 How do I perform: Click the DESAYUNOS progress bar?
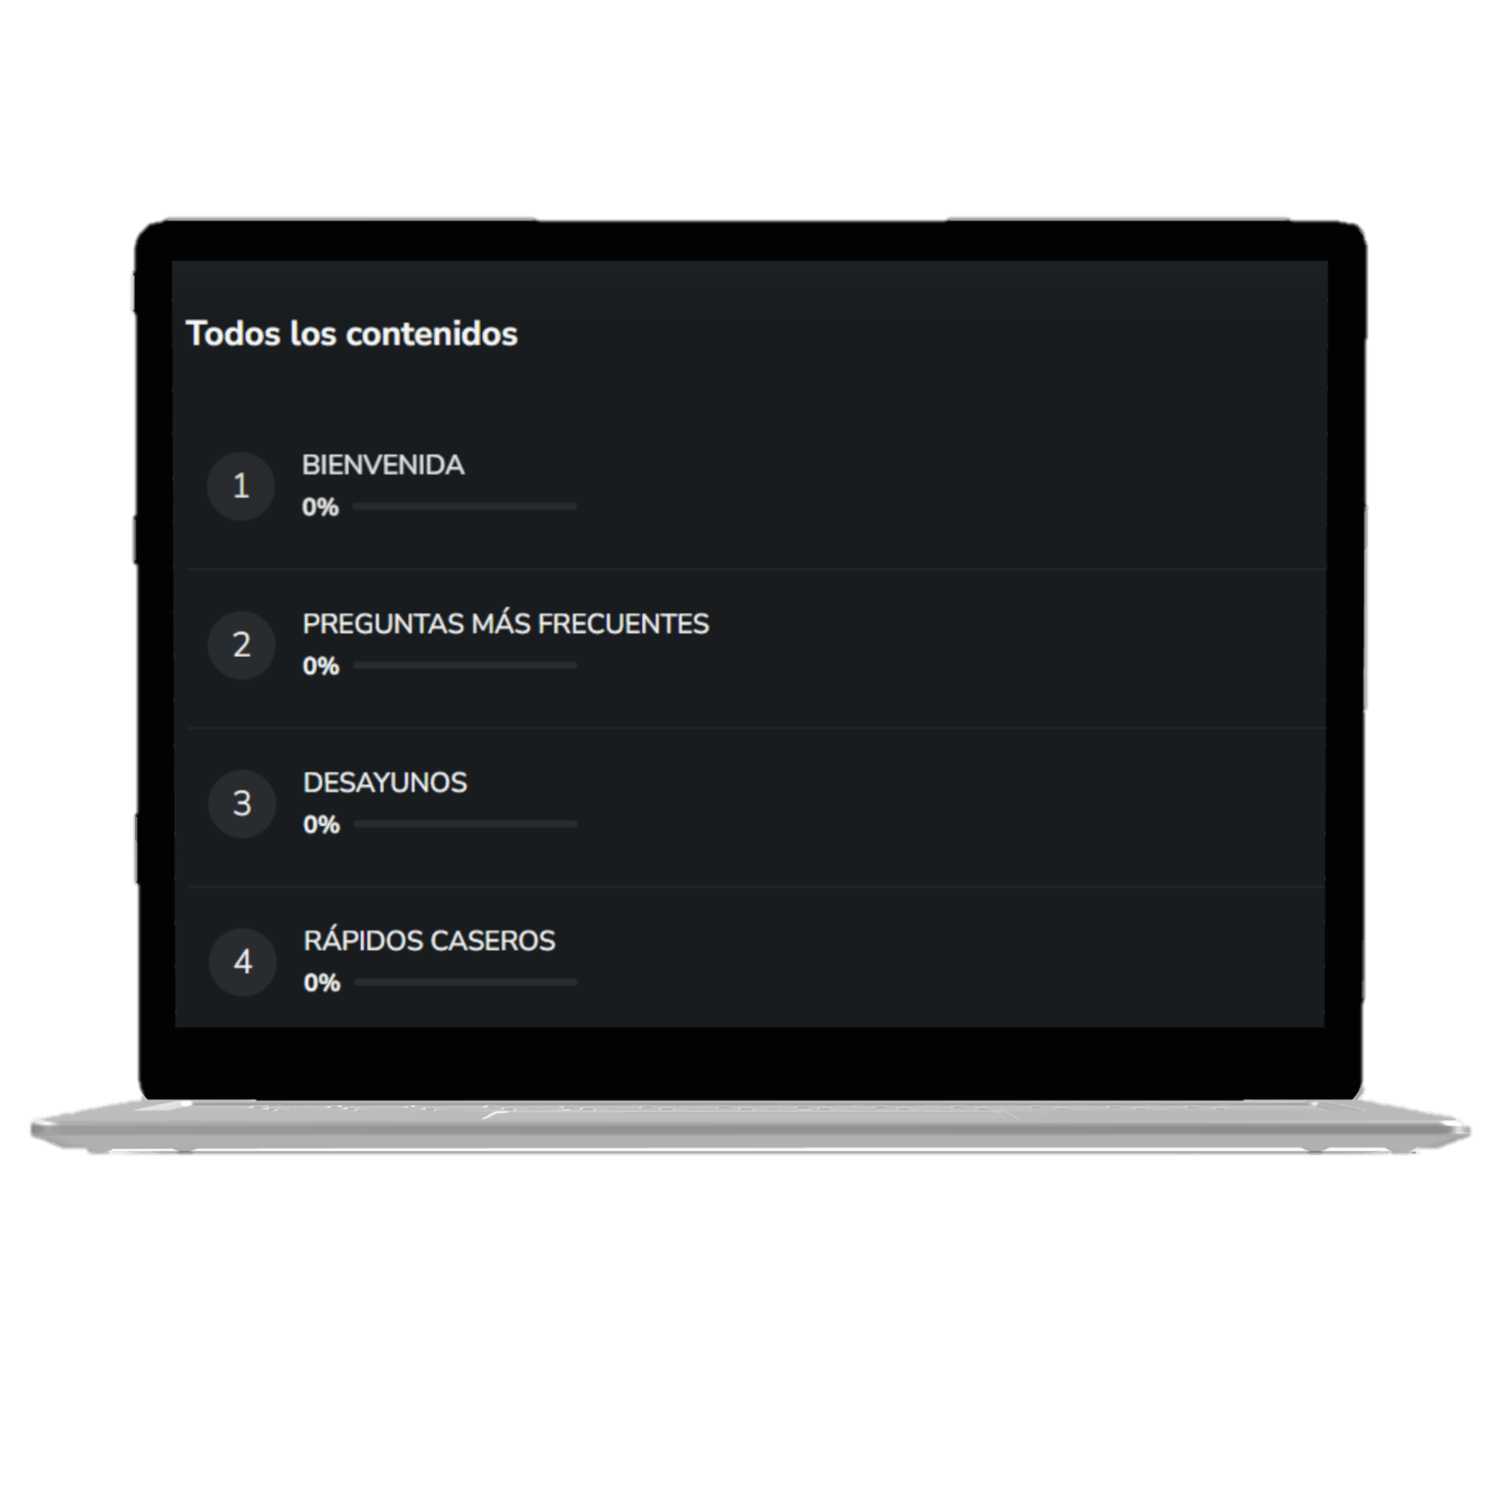(x=466, y=824)
